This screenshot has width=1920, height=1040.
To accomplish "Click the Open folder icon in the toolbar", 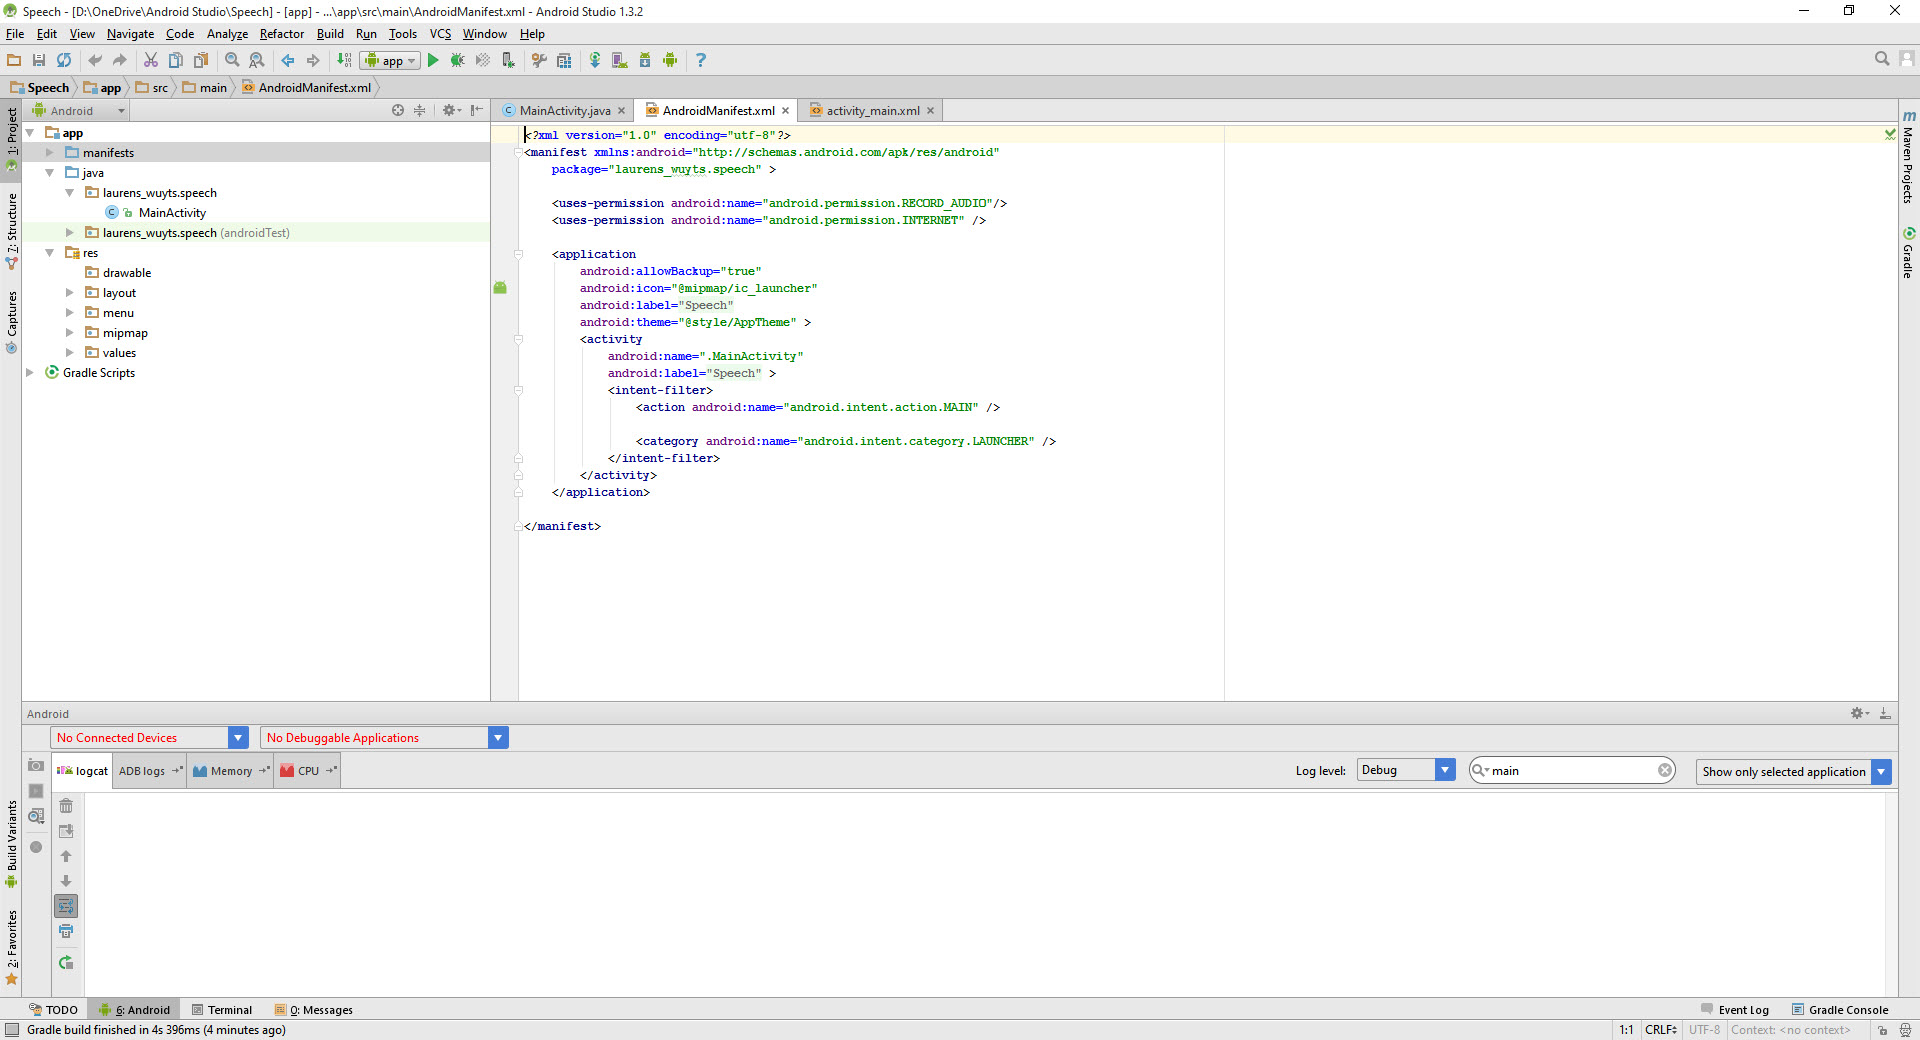I will 14,60.
